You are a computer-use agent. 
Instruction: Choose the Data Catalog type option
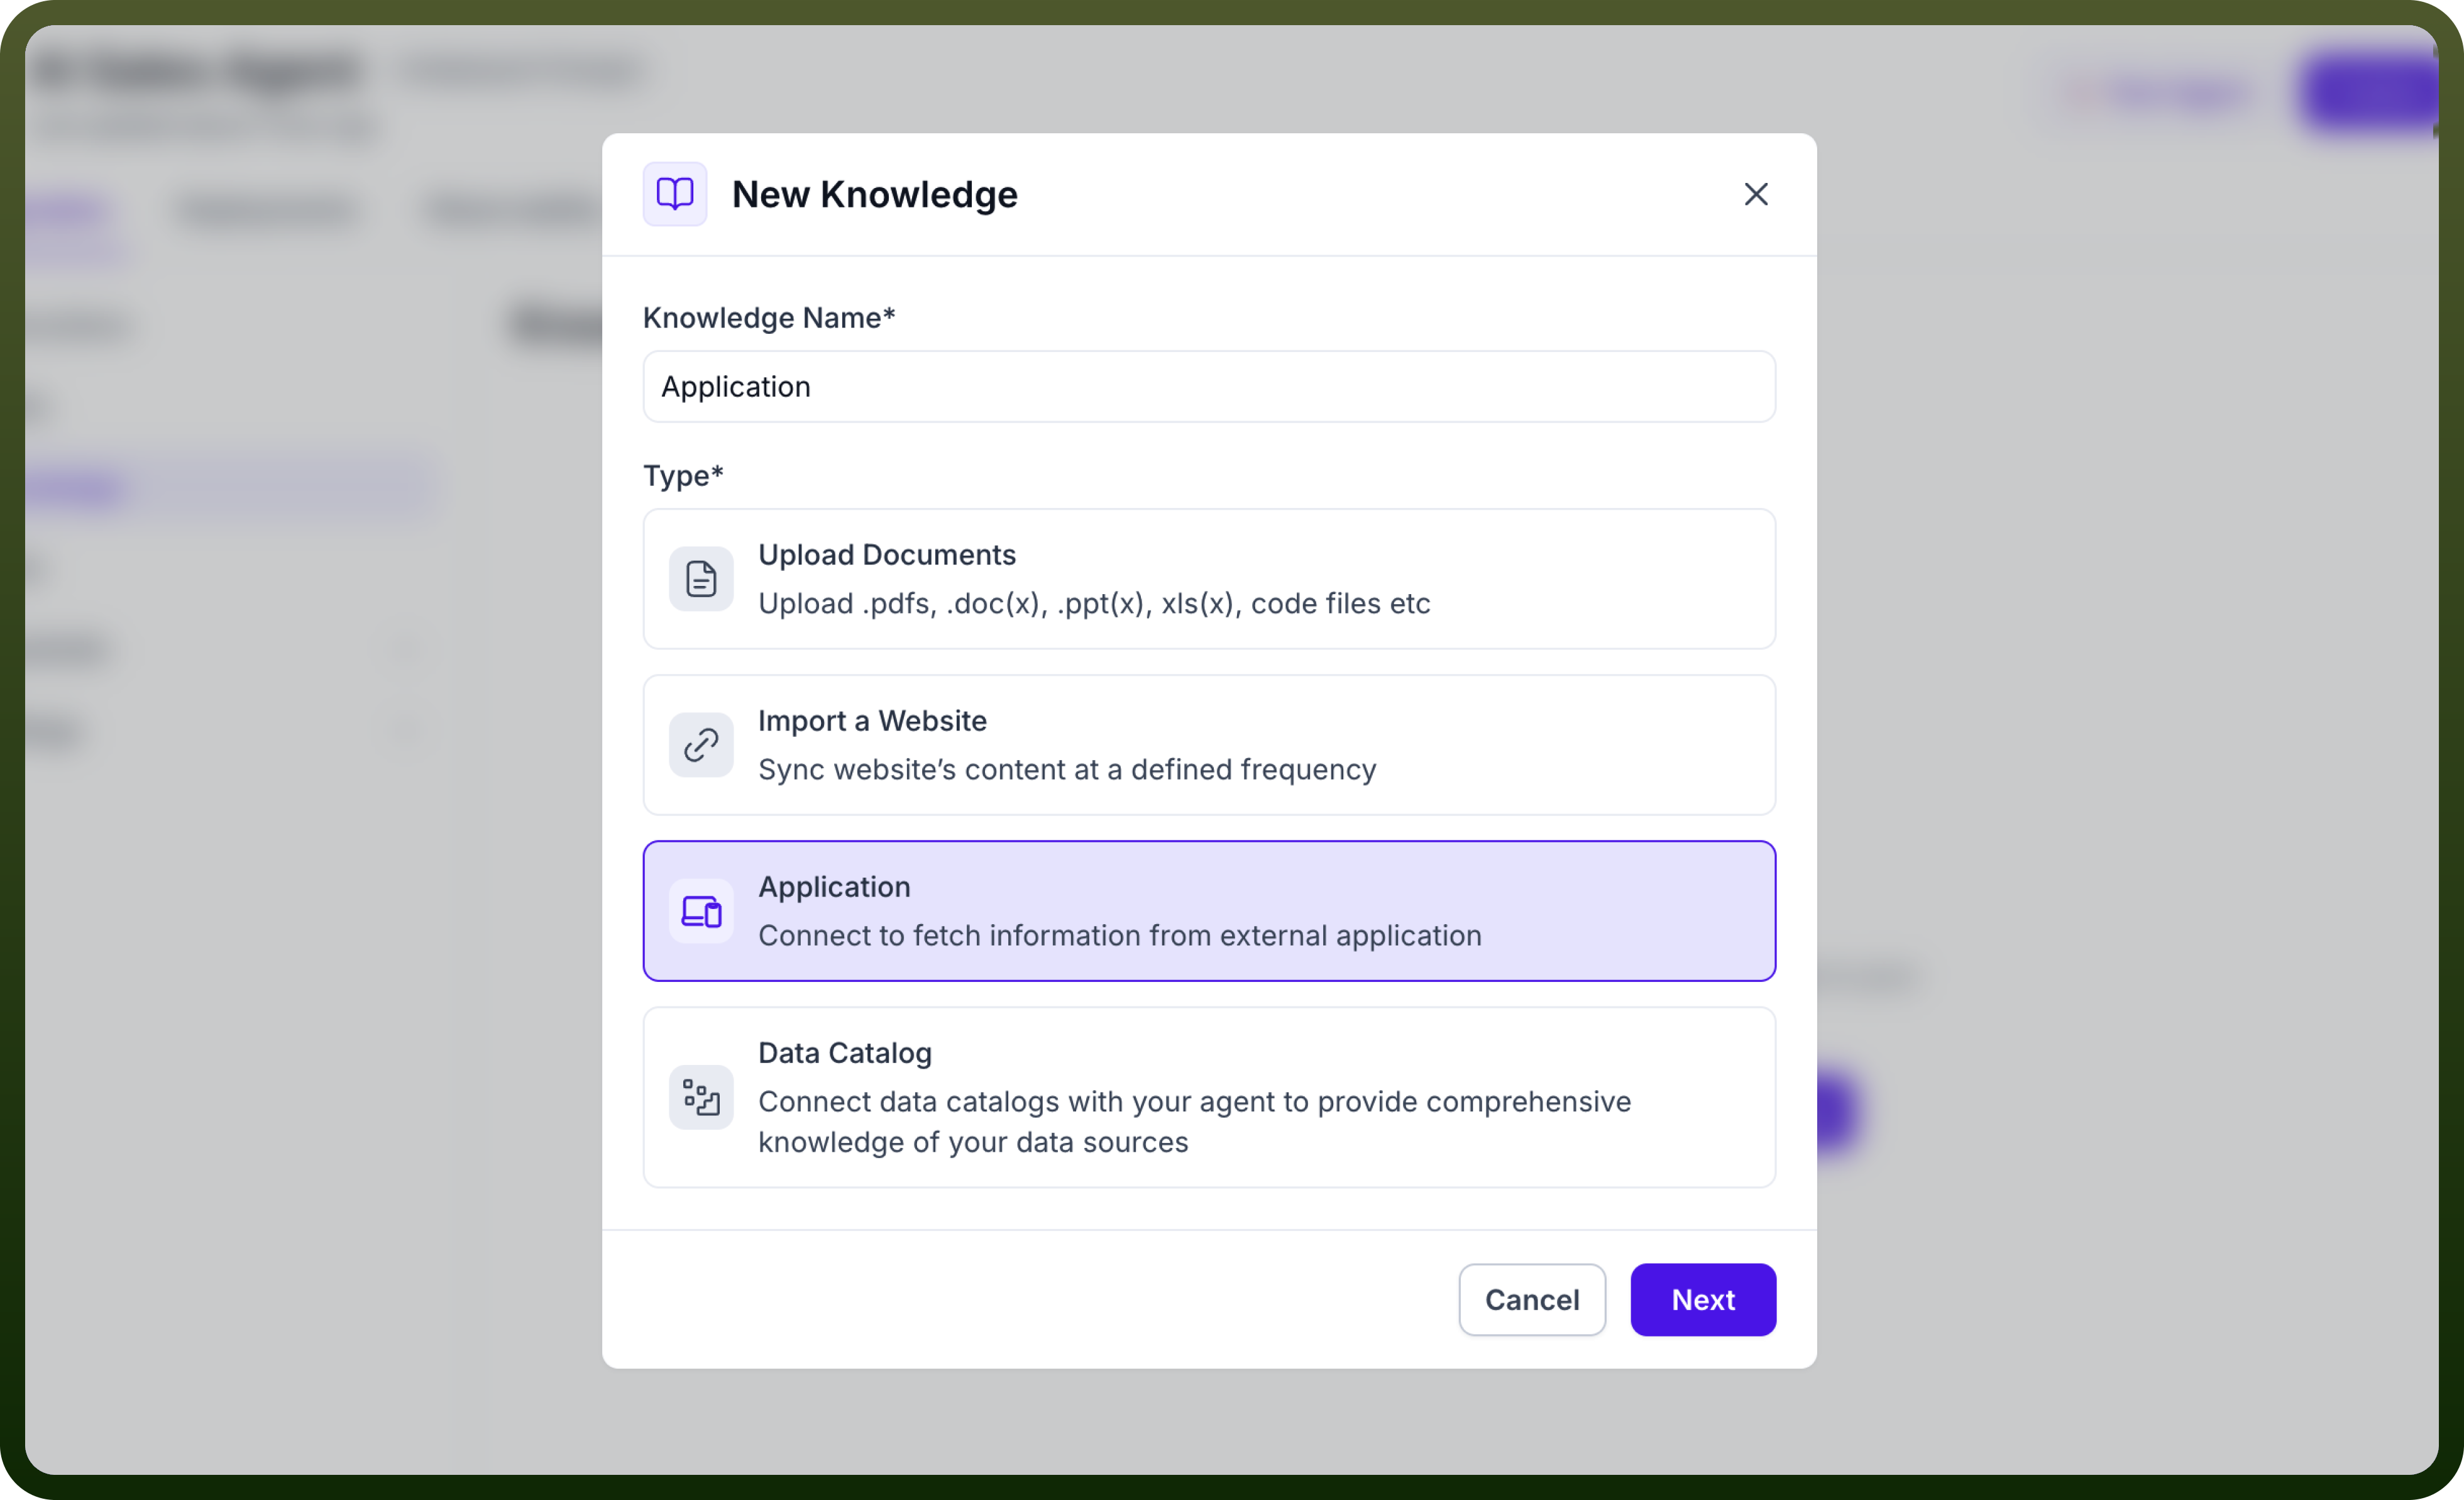pyautogui.click(x=1209, y=1097)
